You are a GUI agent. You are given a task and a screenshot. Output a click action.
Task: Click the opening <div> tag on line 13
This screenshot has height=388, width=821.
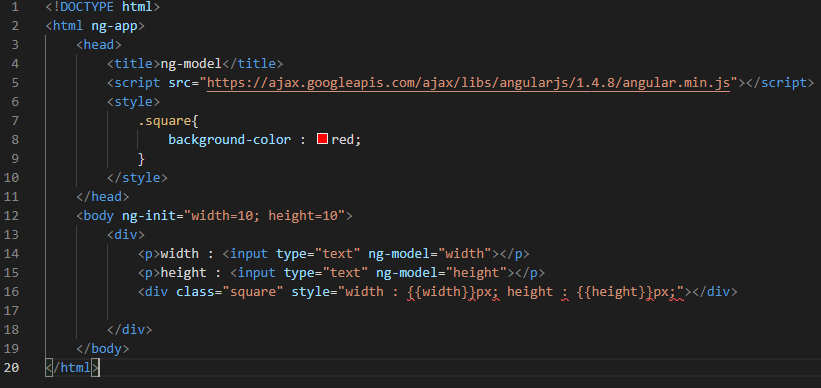[x=126, y=234]
